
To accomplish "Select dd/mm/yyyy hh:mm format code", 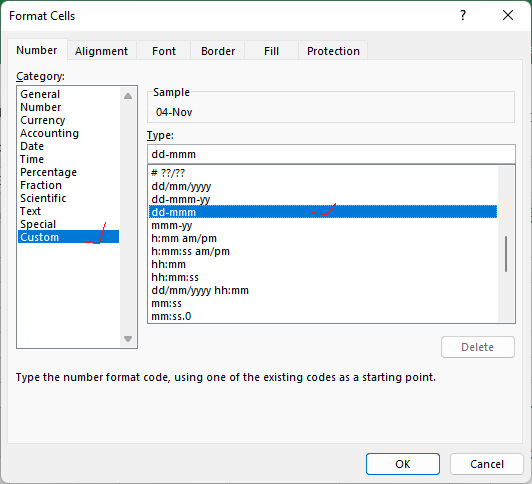I will [323, 290].
